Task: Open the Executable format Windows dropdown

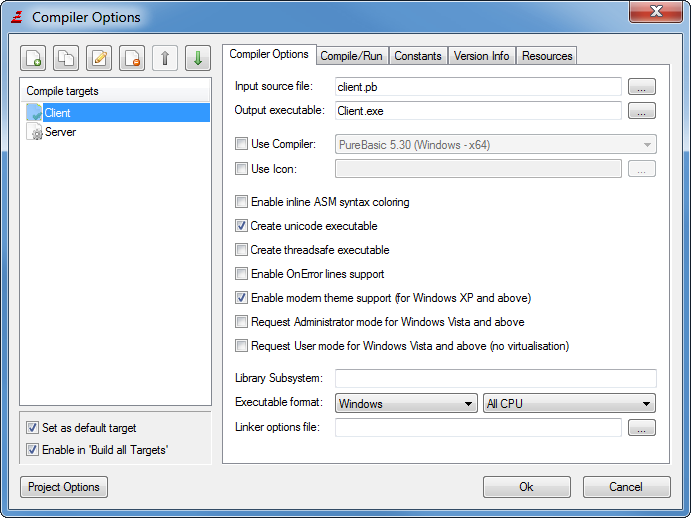Action: pos(406,404)
